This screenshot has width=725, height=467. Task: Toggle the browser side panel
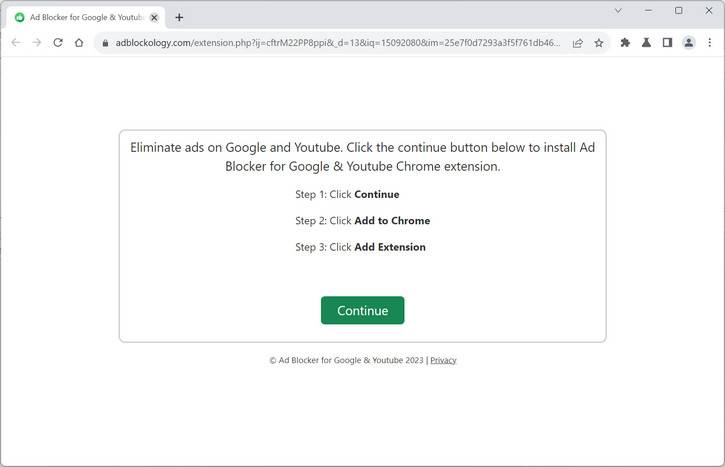tap(667, 43)
